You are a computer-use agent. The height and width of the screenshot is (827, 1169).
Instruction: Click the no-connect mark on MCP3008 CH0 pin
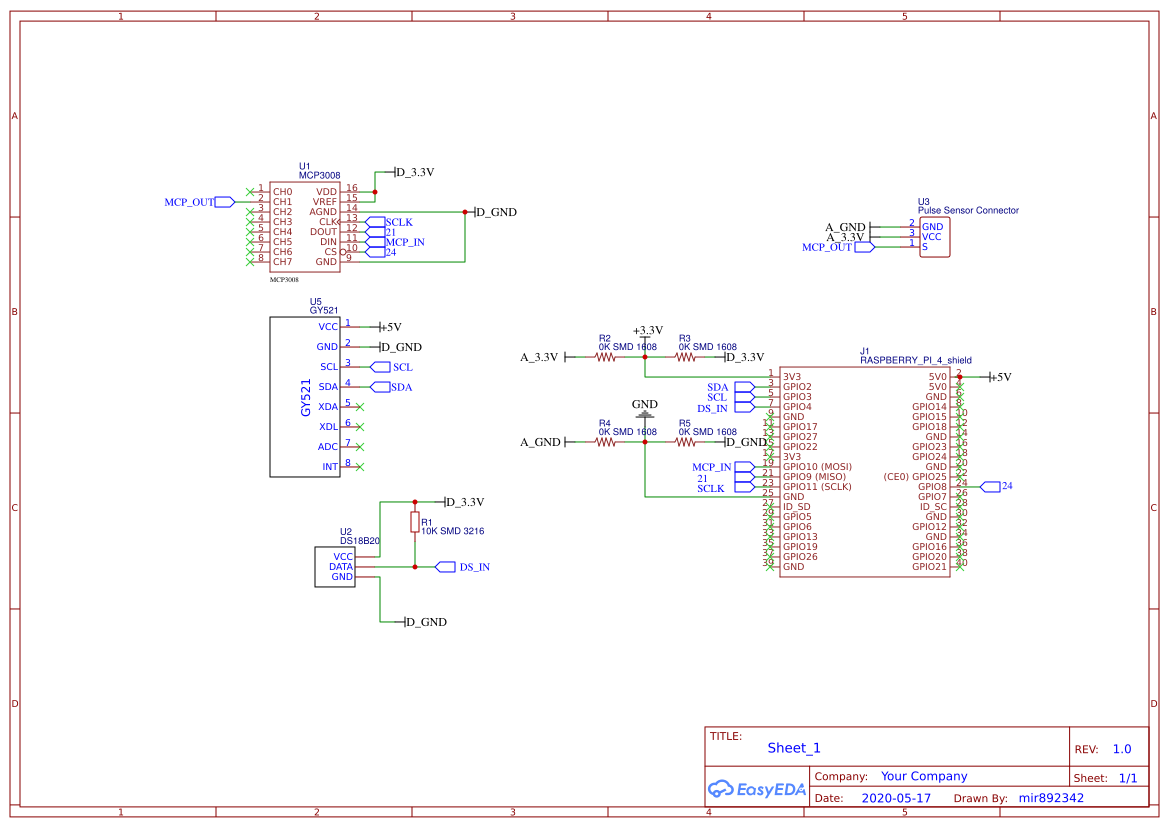[250, 192]
